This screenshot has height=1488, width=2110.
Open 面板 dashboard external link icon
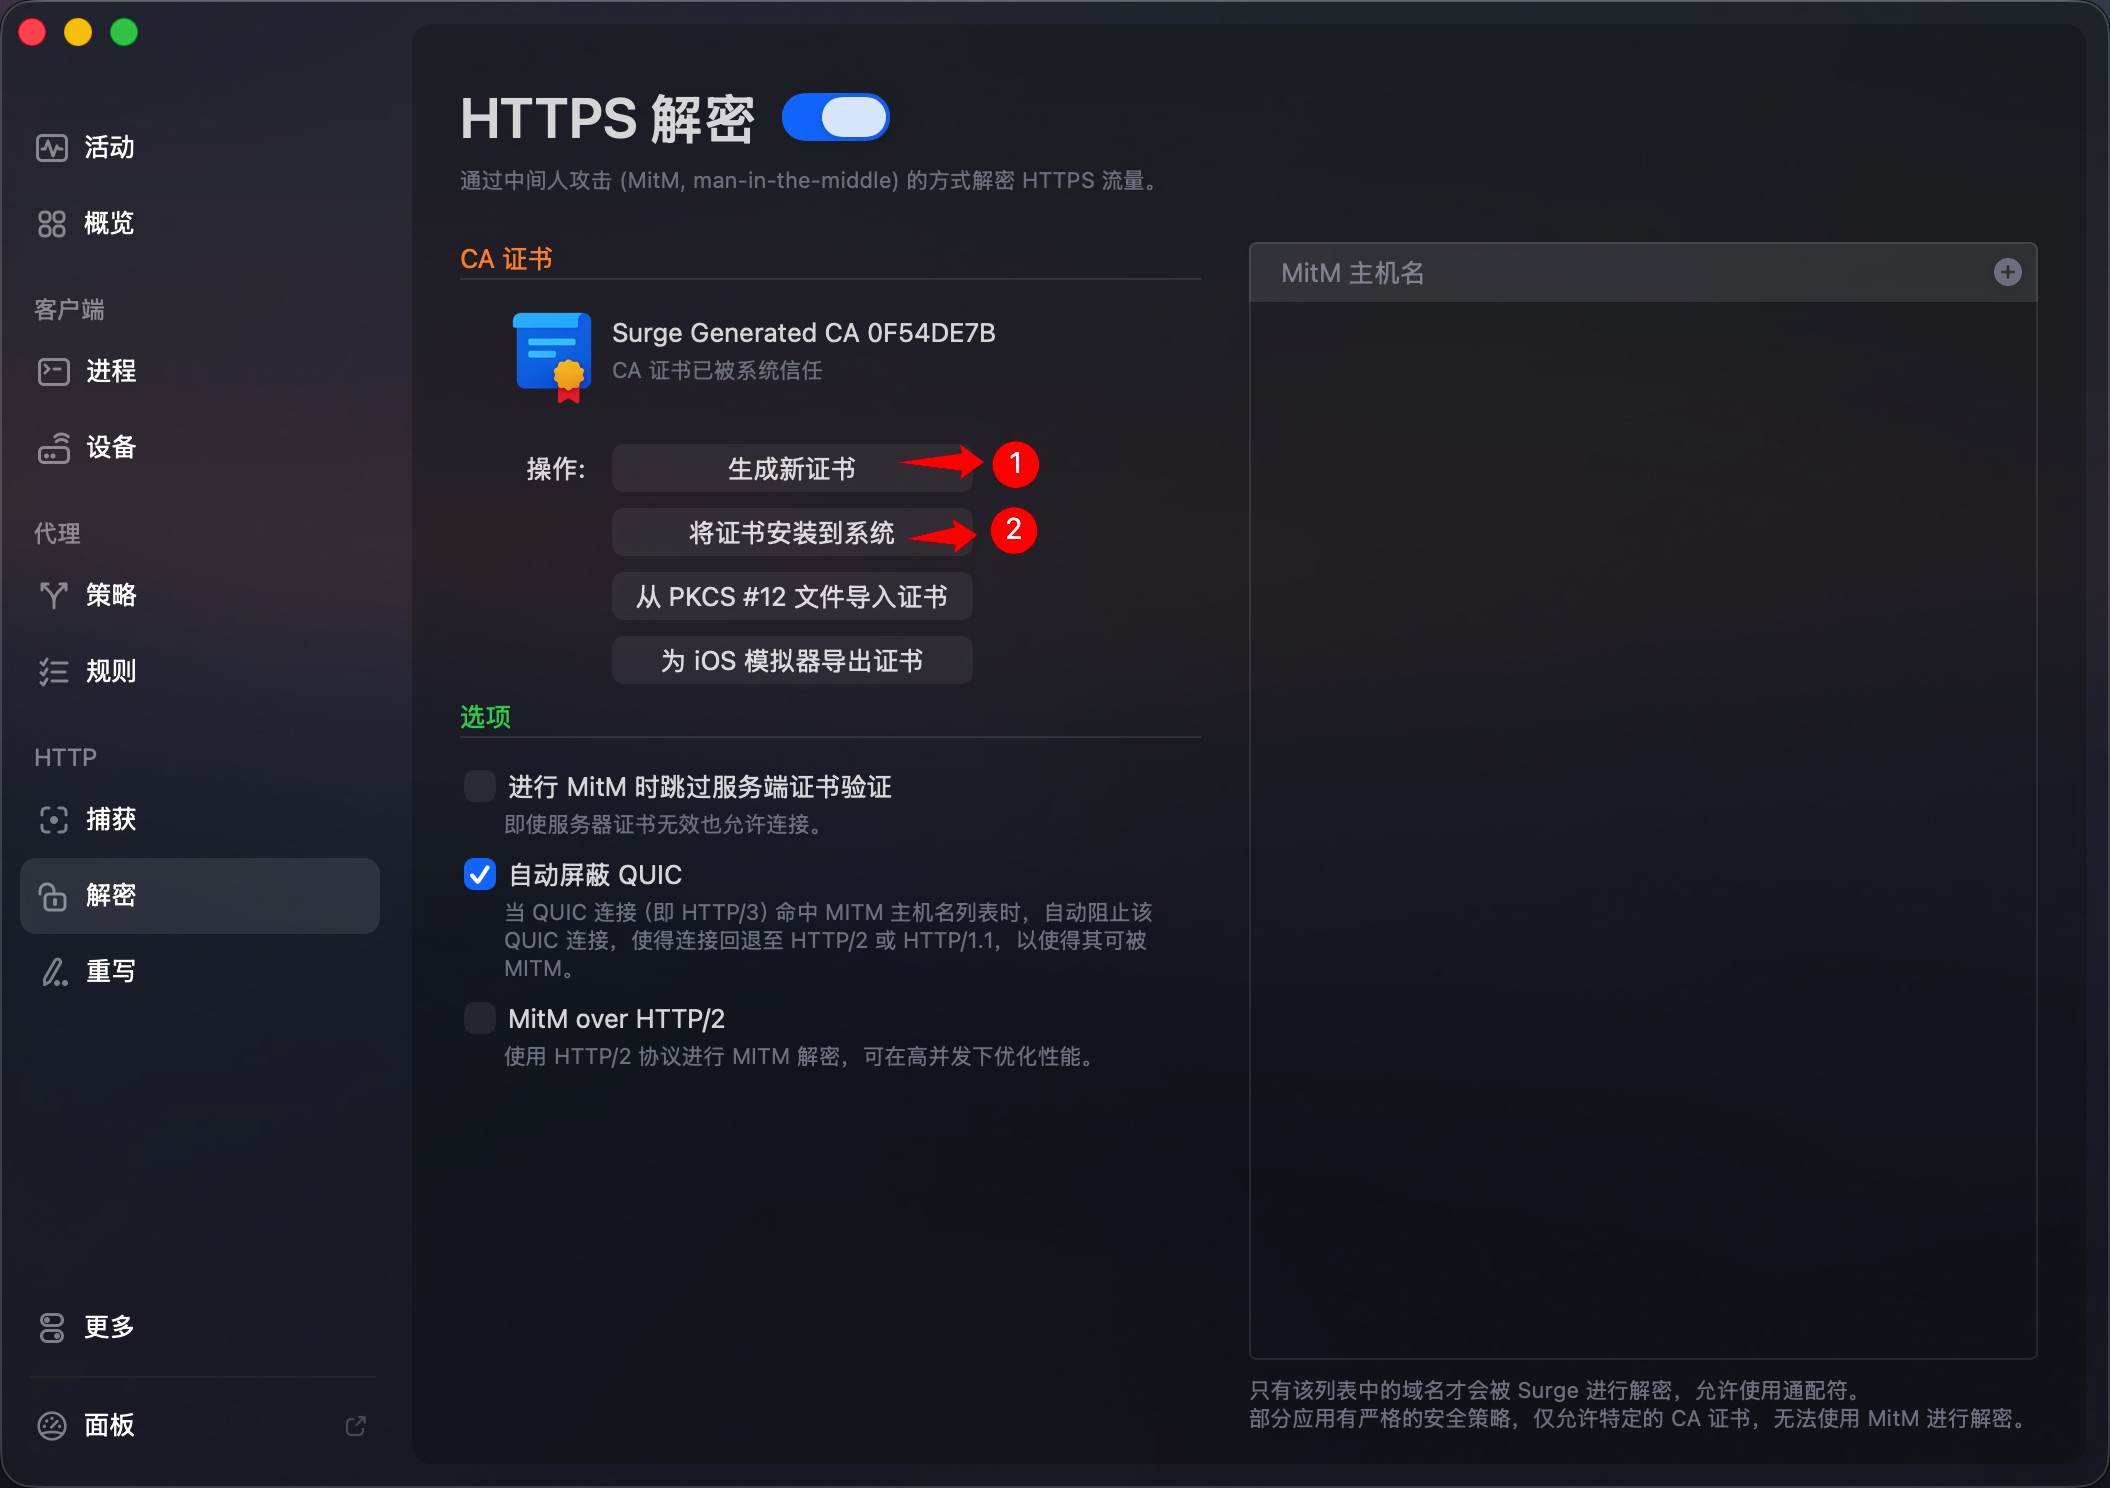pyautogui.click(x=355, y=1425)
